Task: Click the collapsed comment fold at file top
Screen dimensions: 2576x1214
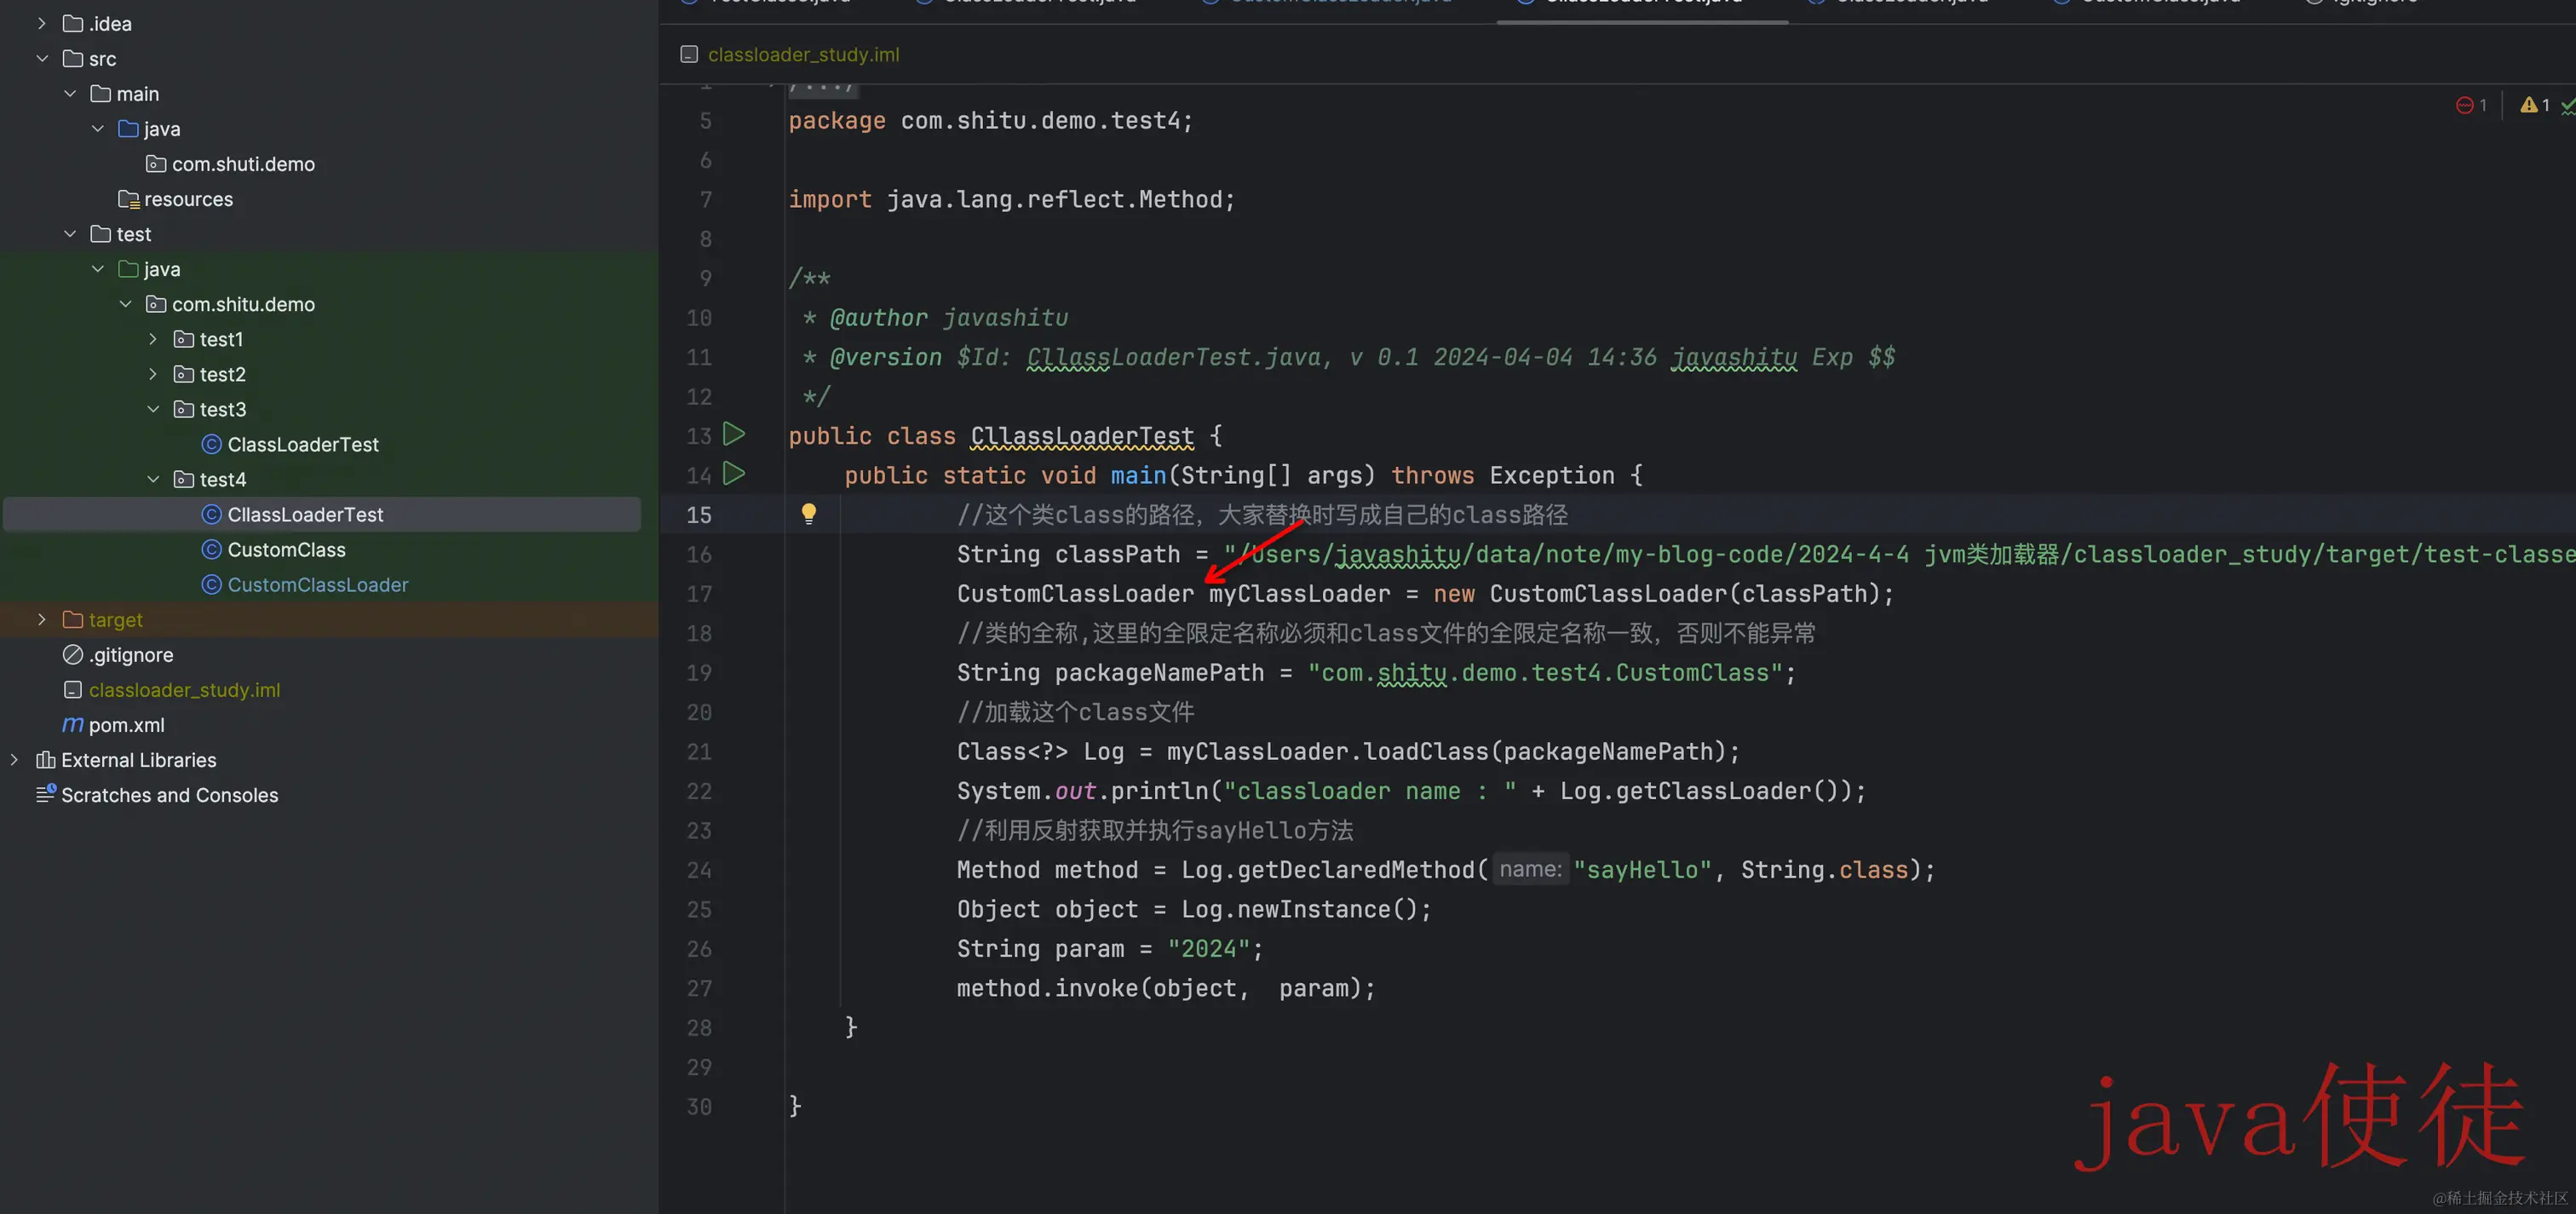Action: point(821,87)
